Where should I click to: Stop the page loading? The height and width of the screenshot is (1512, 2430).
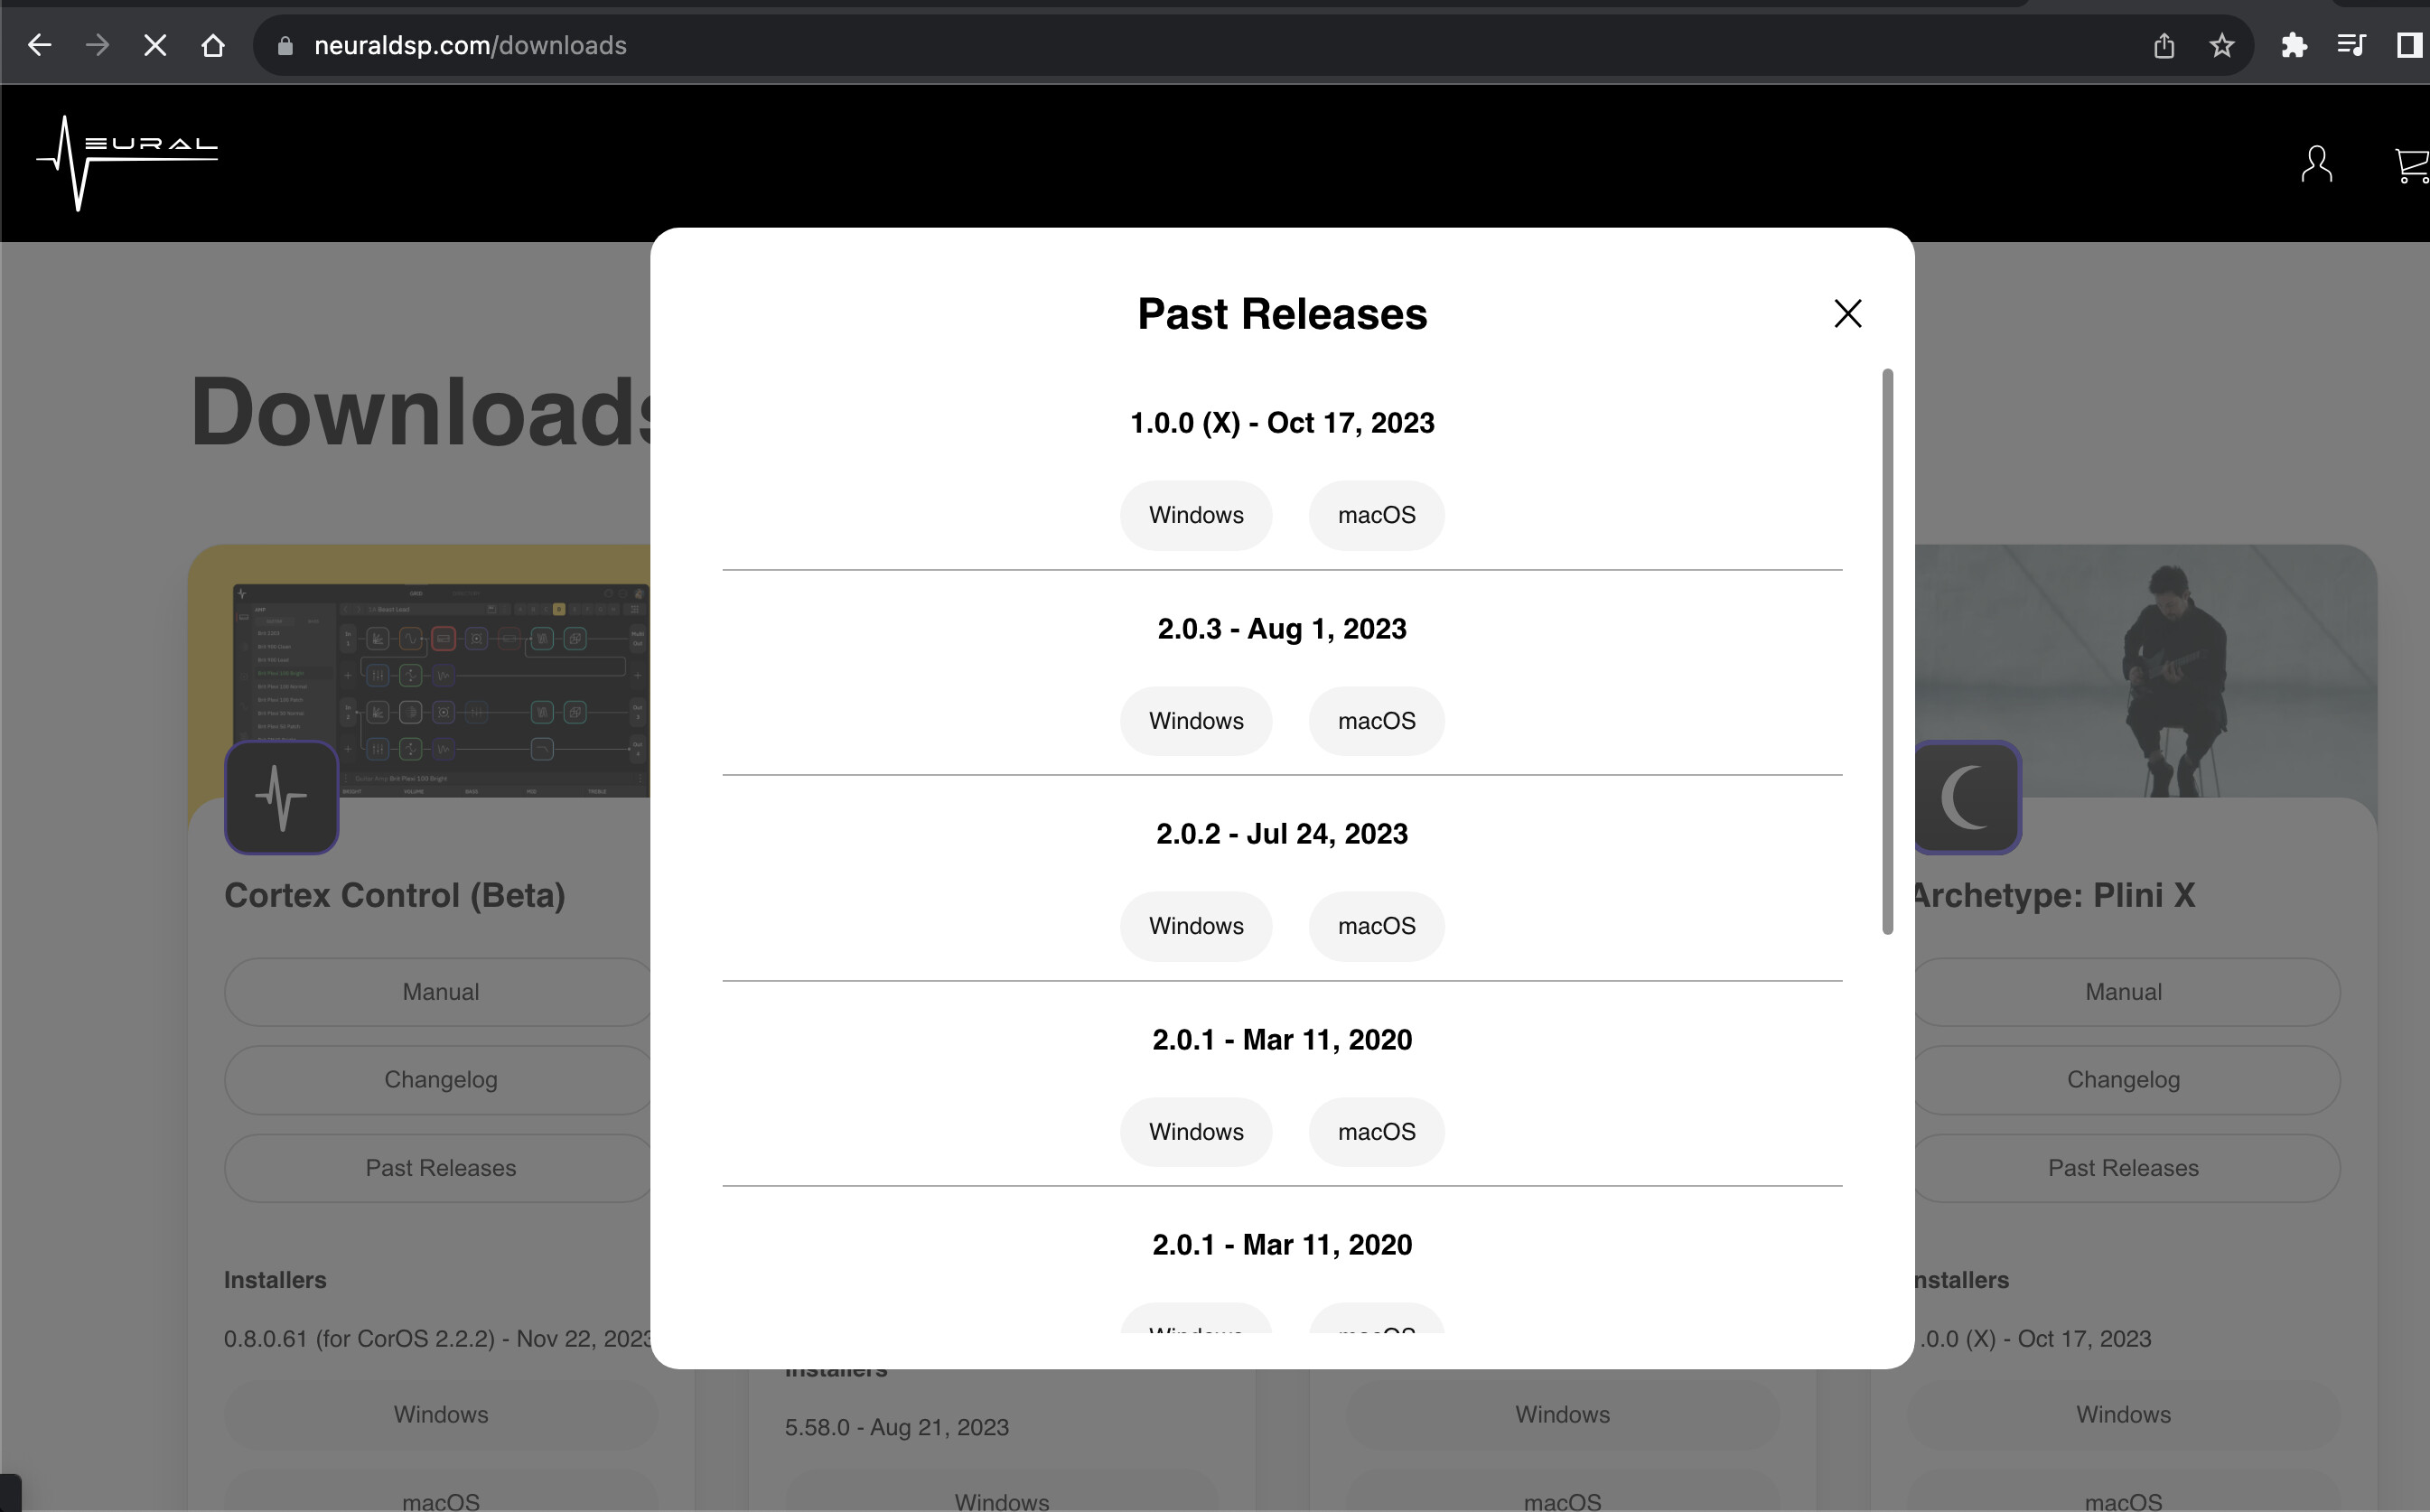click(155, 45)
